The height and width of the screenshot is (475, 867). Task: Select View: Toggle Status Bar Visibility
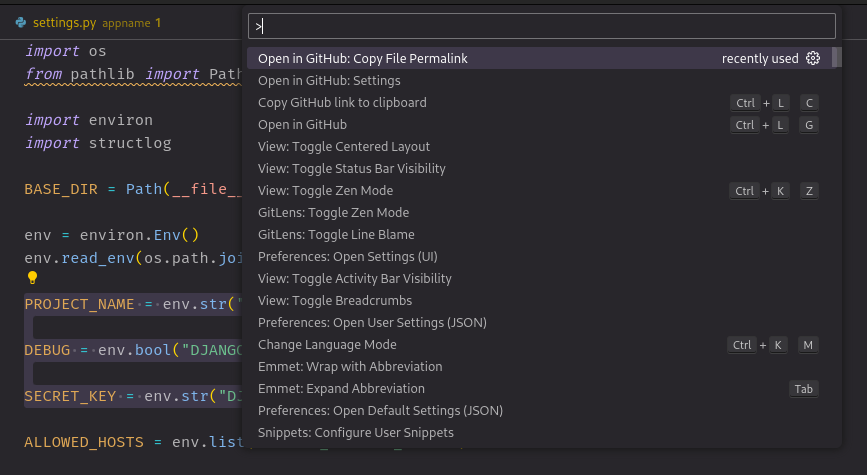[x=539, y=169]
